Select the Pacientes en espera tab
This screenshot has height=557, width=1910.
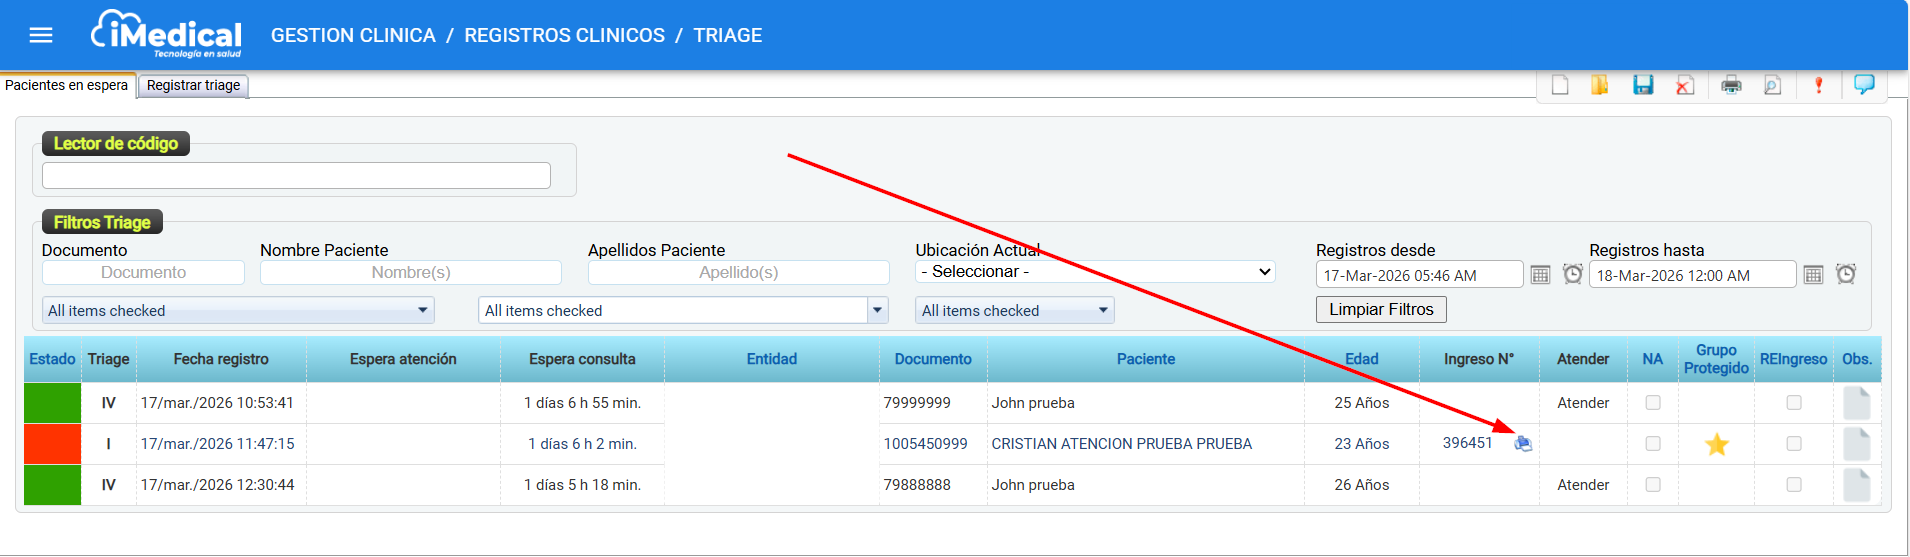pos(67,86)
